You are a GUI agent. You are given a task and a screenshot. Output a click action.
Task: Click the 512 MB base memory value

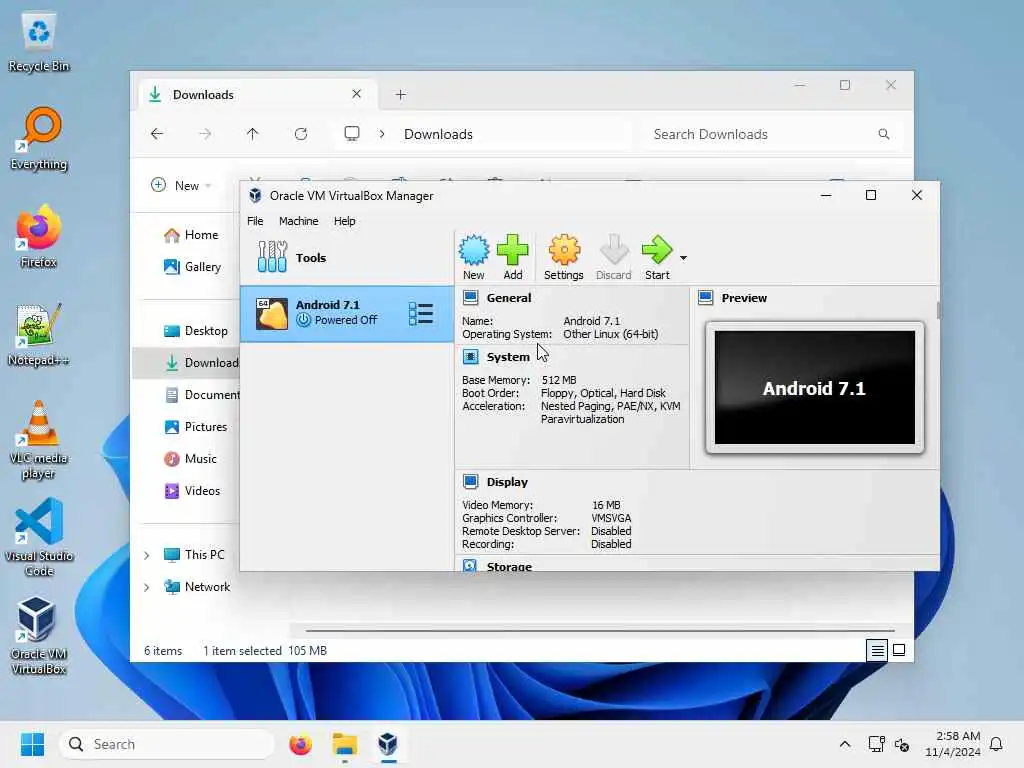click(x=559, y=380)
